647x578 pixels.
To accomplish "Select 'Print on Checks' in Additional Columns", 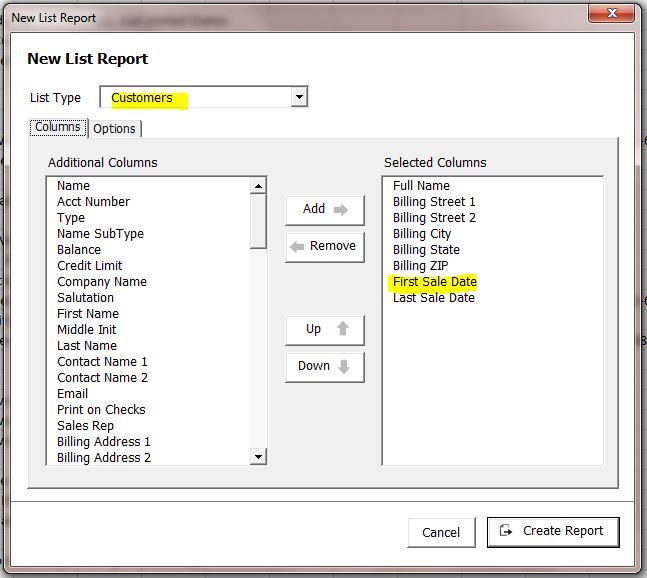I will coord(102,410).
